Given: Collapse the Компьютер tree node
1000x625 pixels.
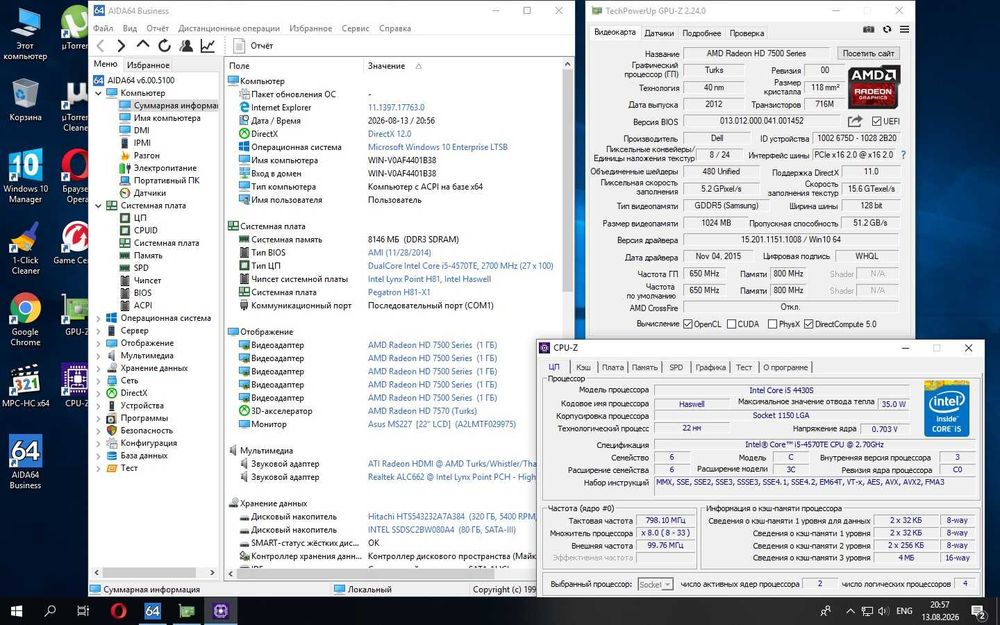Looking at the screenshot, I should 98,93.
